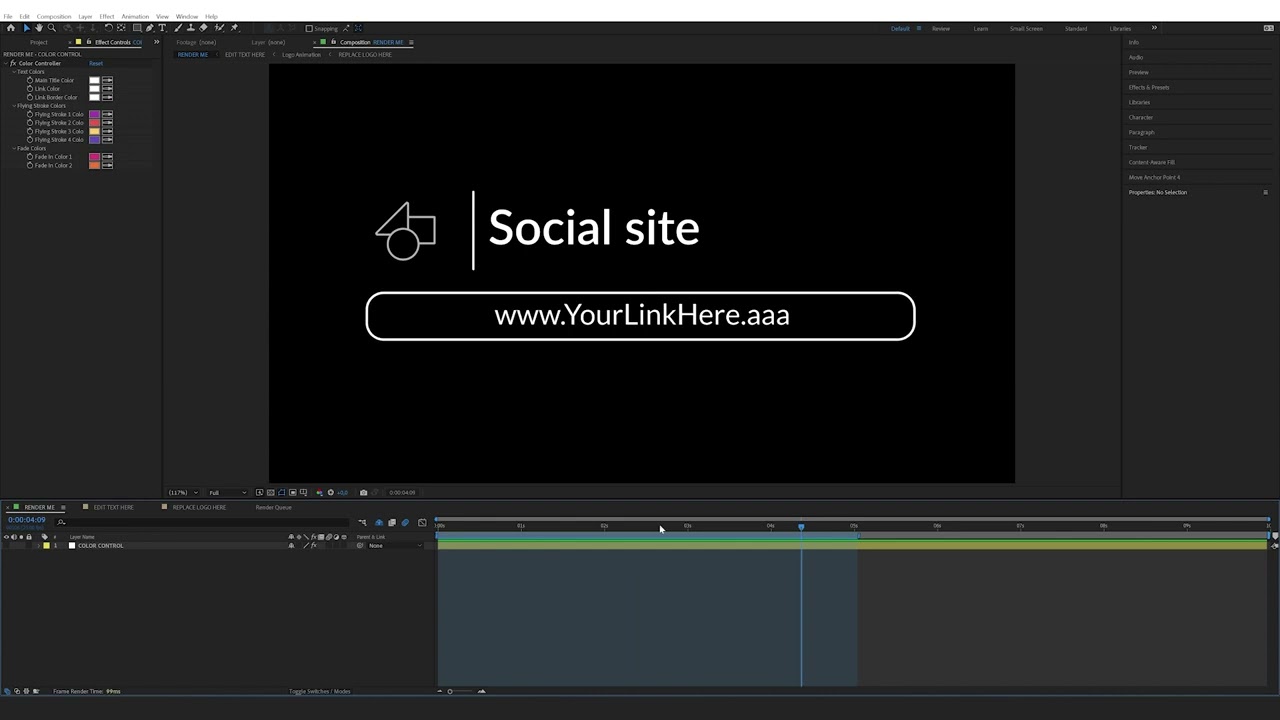Viewport: 1280px width, 720px height.
Task: Open the Composition menu
Action: [54, 16]
